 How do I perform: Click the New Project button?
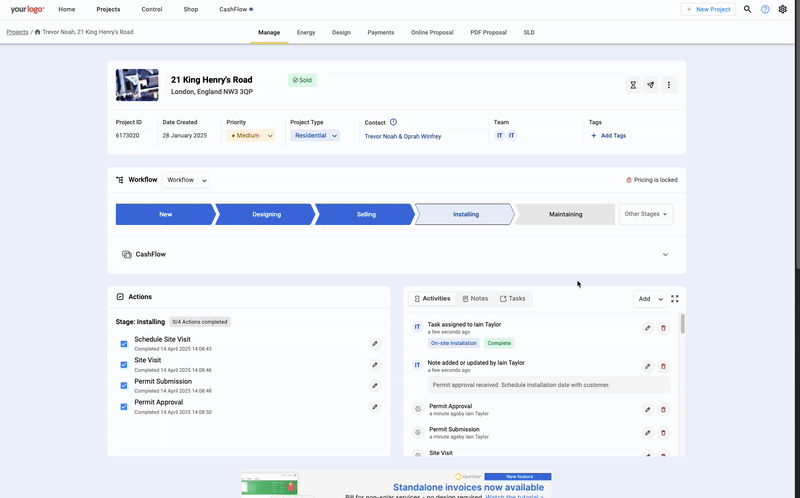point(708,9)
